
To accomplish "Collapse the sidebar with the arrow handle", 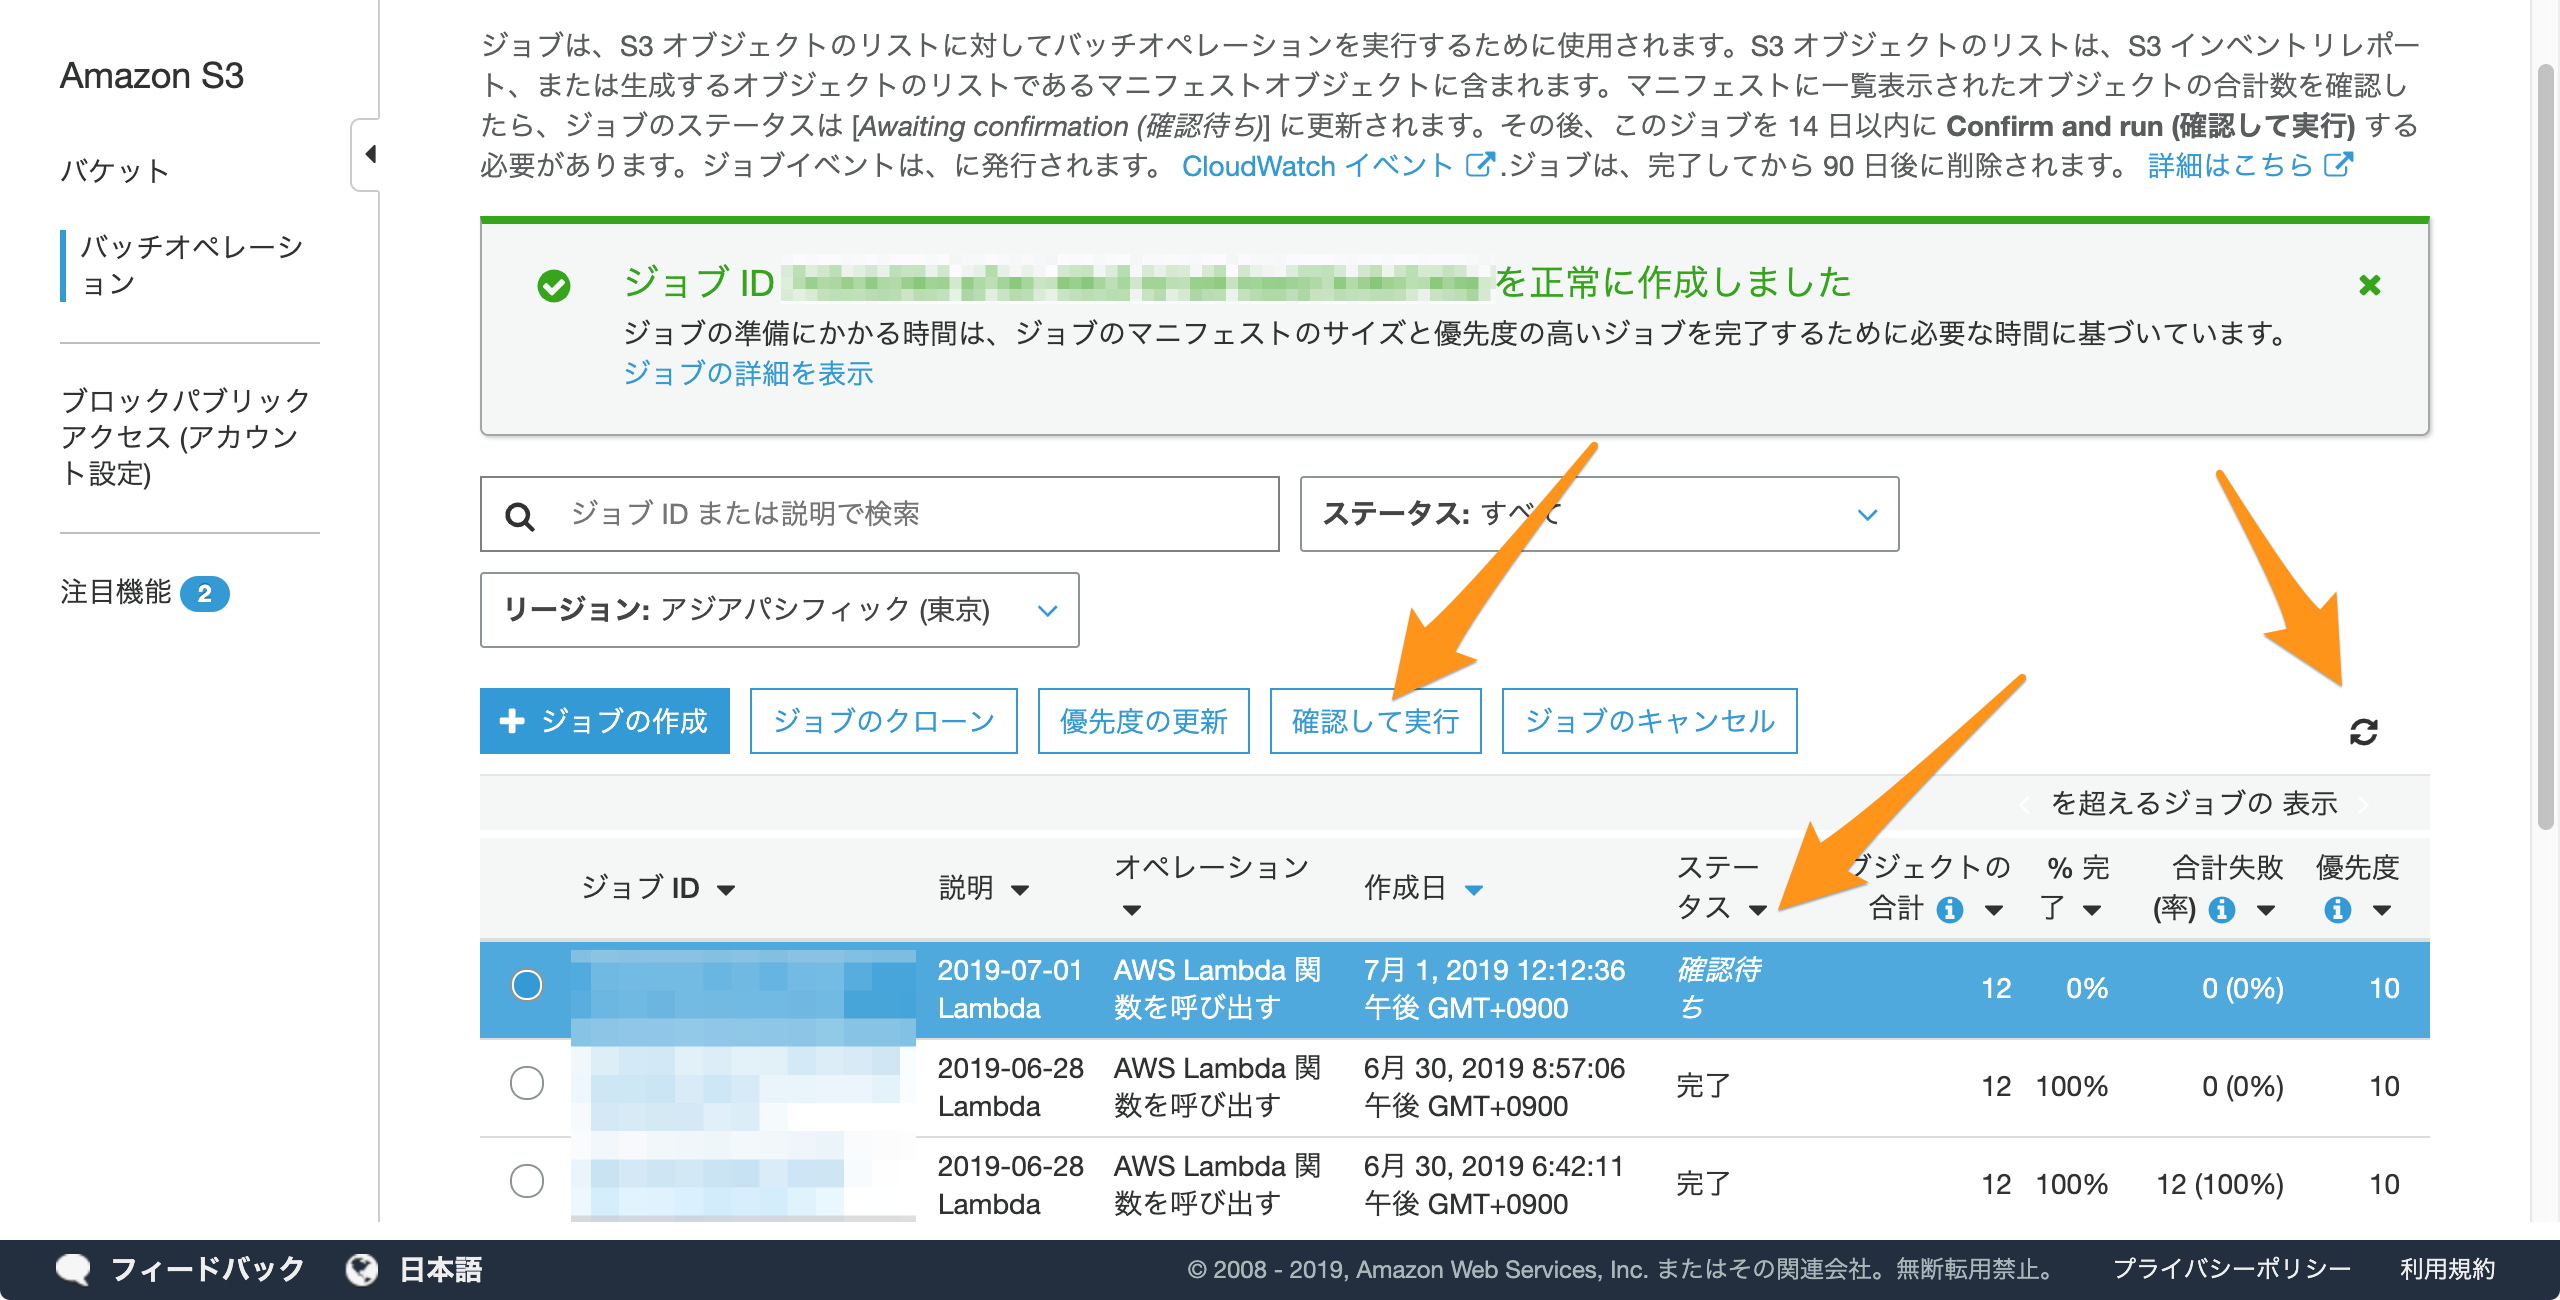I will pos(369,154).
